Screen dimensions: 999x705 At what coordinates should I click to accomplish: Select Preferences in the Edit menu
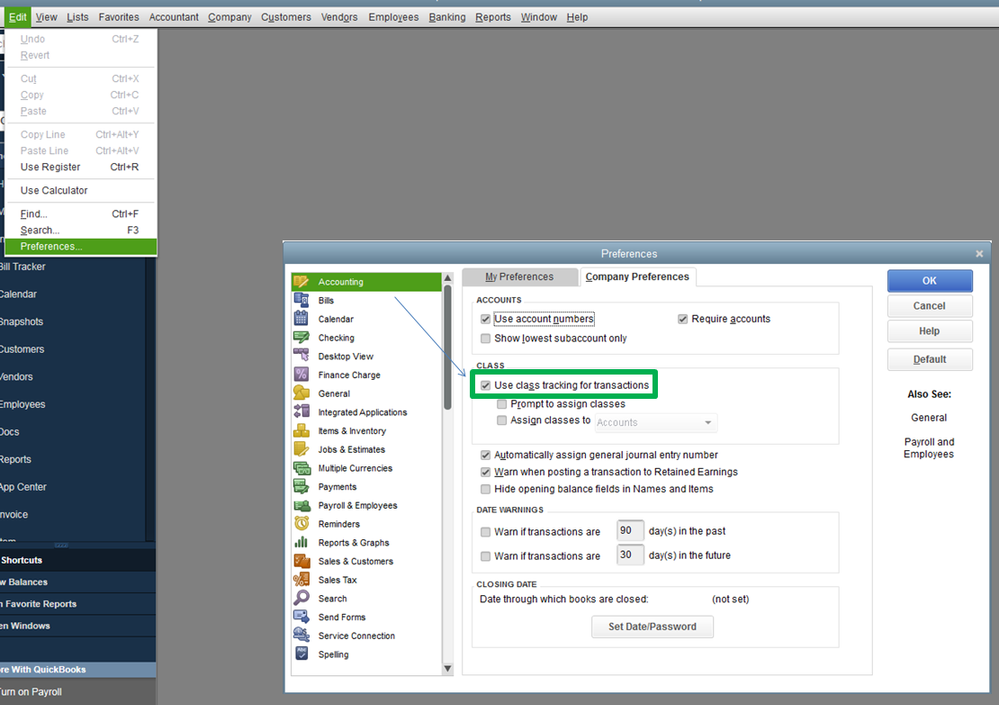click(x=80, y=246)
